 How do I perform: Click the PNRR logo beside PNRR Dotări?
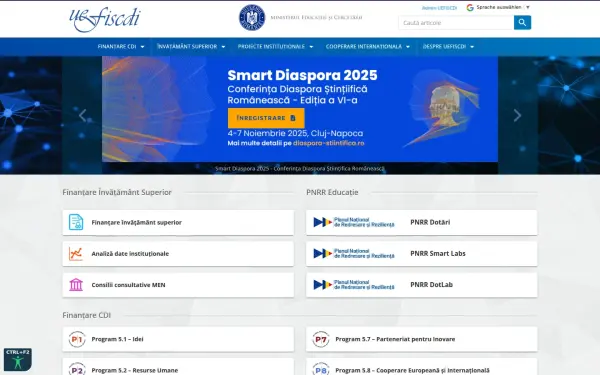coord(354,222)
